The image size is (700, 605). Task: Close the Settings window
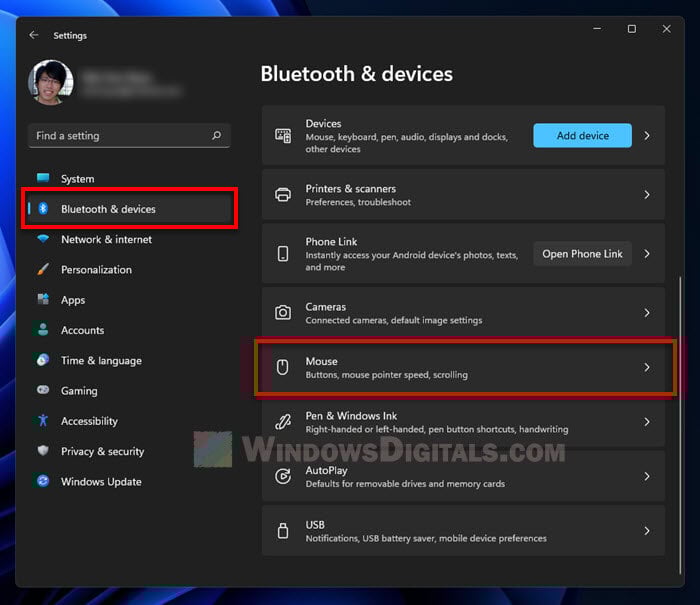click(667, 29)
